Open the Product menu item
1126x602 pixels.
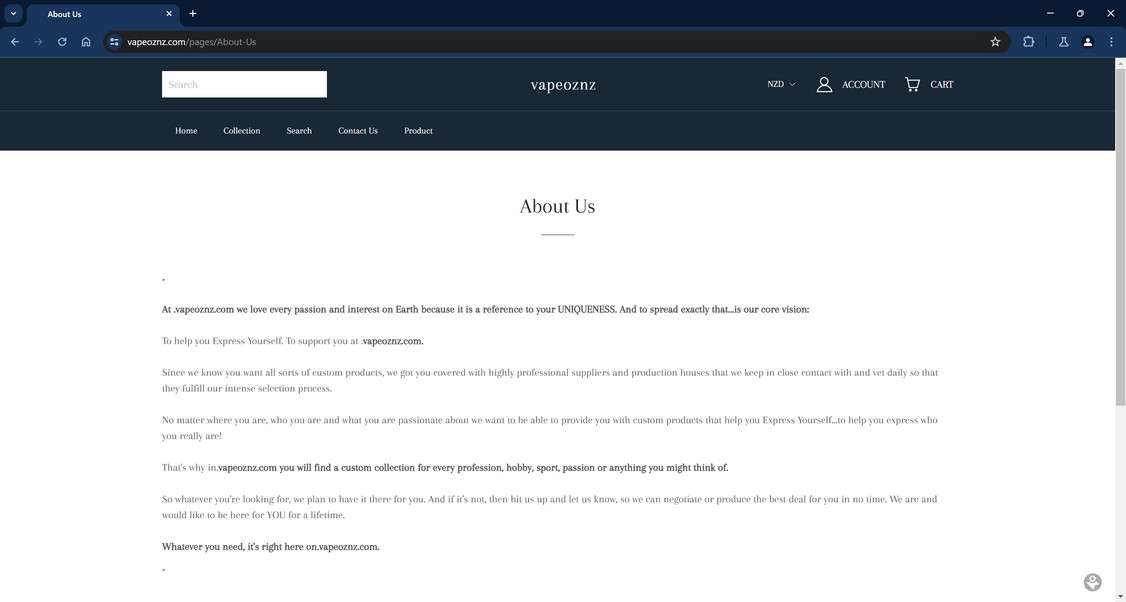pyautogui.click(x=418, y=131)
